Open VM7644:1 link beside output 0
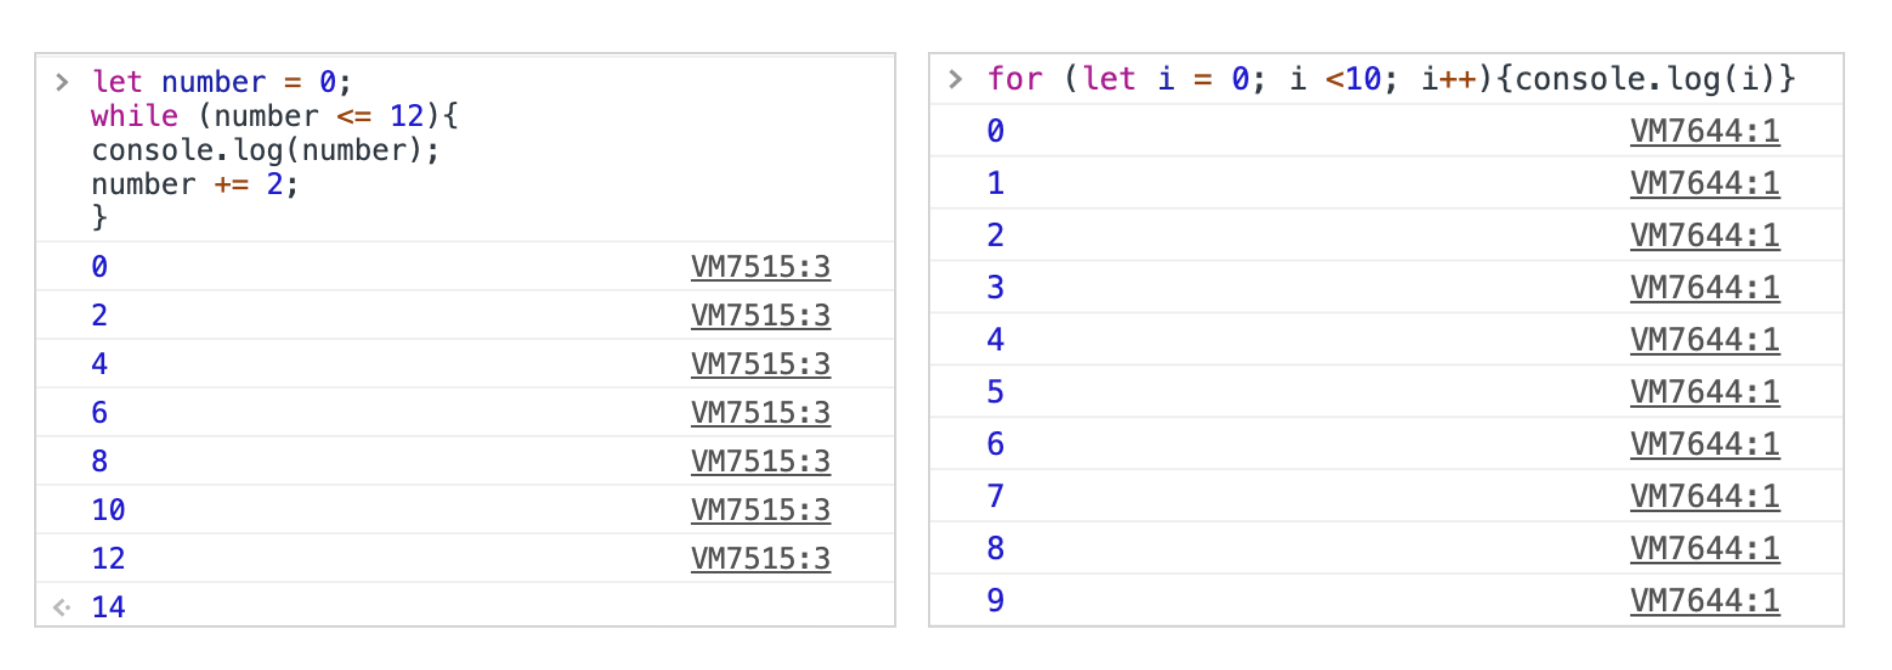The image size is (1892, 670). coord(1705,131)
